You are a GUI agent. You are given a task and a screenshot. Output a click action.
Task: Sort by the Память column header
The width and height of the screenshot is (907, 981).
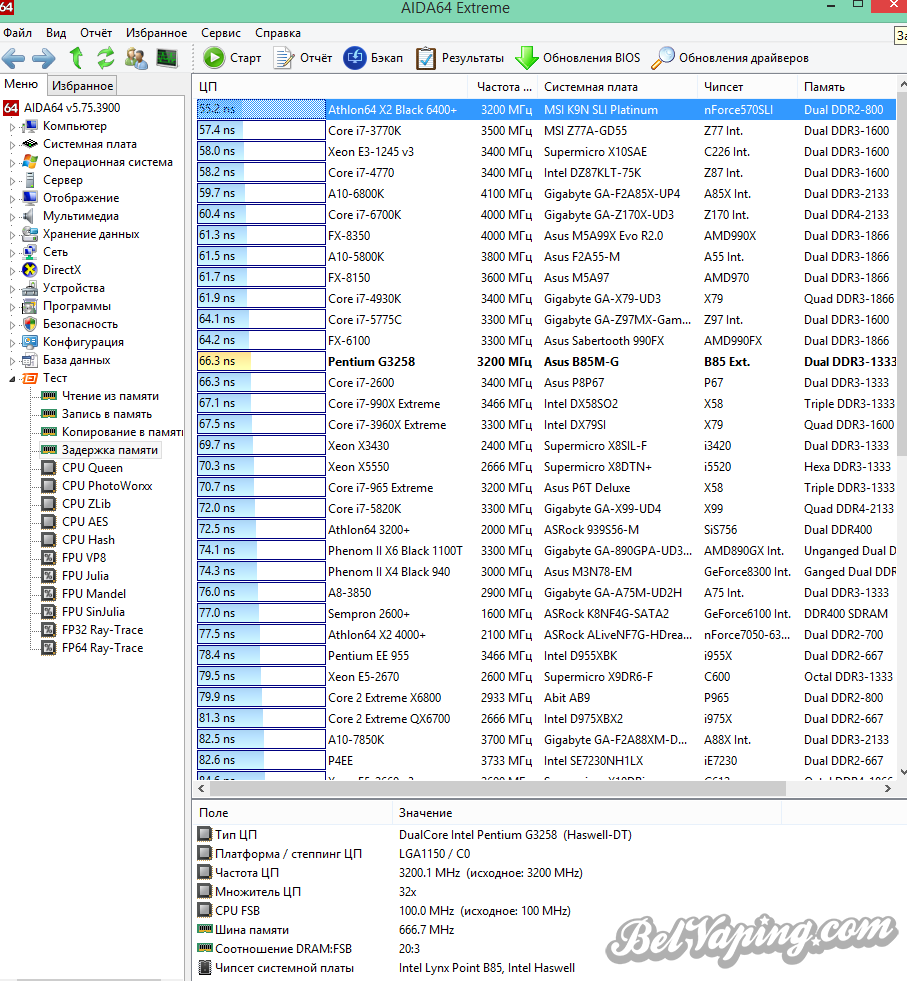(847, 87)
